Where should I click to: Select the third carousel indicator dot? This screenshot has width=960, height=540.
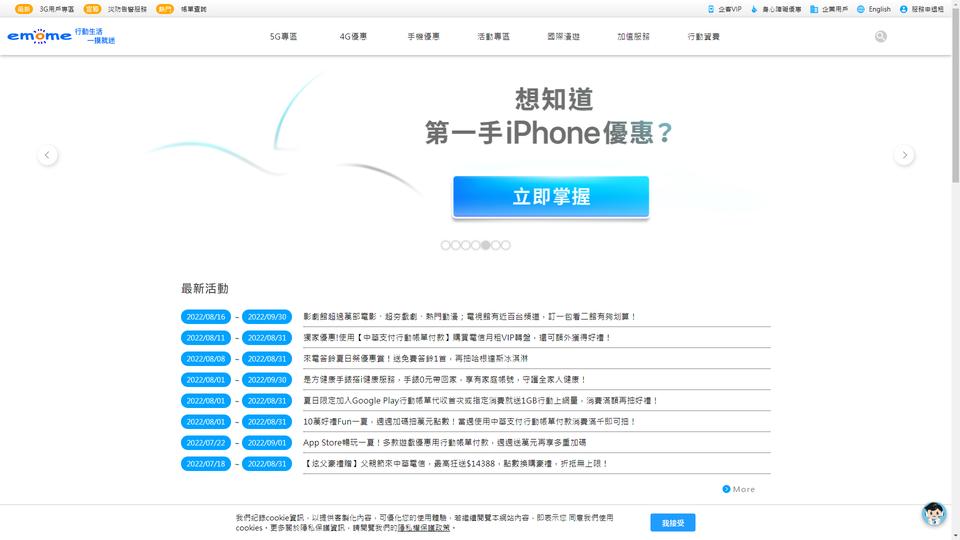466,245
